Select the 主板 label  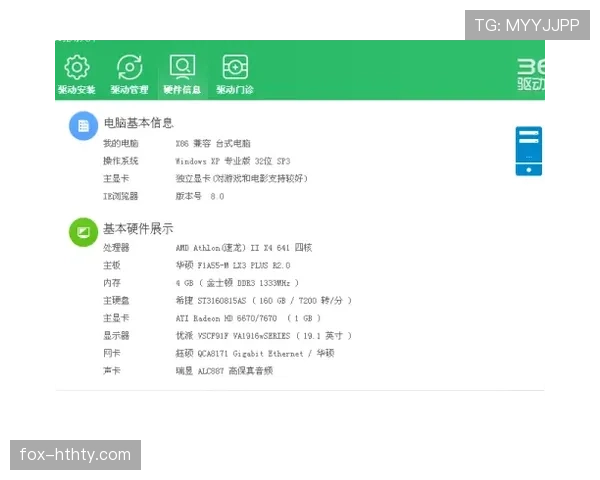(112, 265)
